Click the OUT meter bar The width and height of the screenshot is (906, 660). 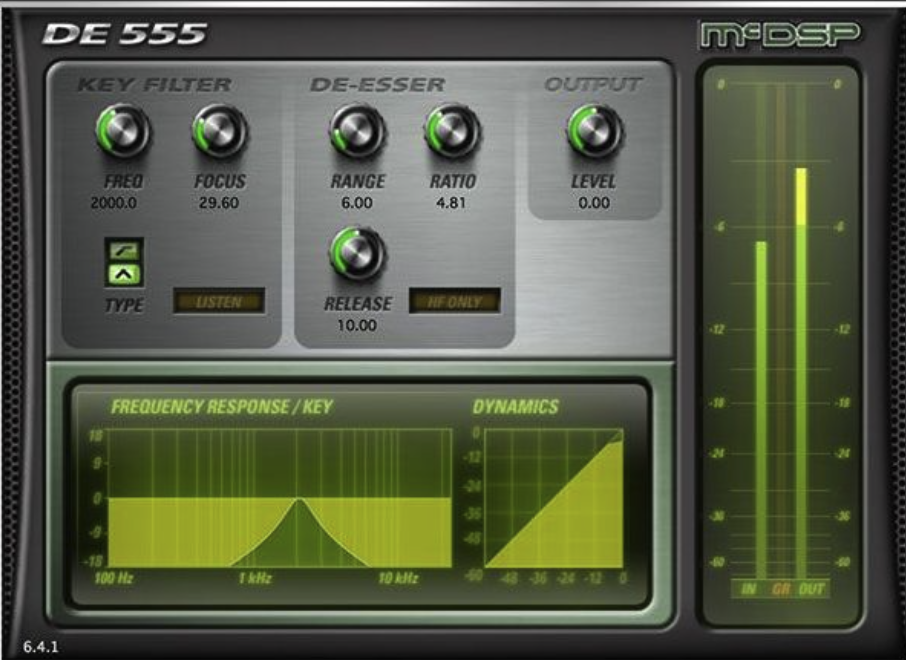[801, 373]
